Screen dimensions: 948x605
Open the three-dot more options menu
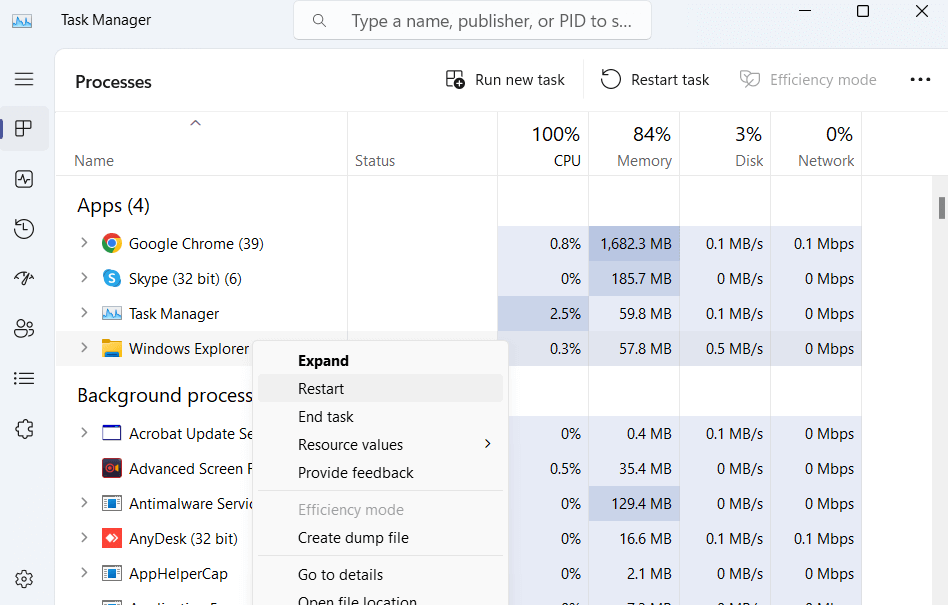click(920, 80)
